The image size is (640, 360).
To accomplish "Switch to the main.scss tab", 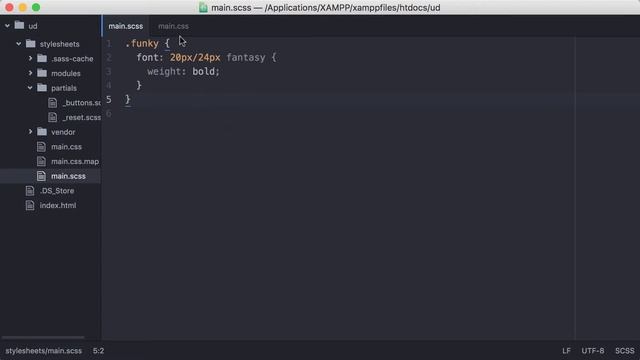I will click(x=126, y=26).
